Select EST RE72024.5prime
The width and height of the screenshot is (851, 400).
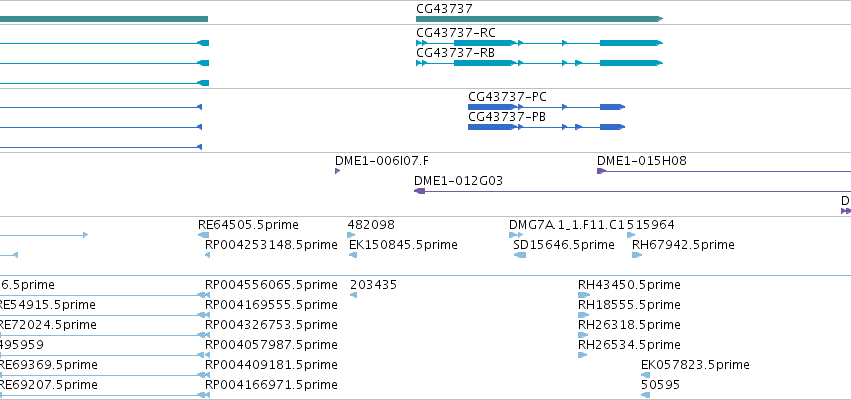click(48, 325)
